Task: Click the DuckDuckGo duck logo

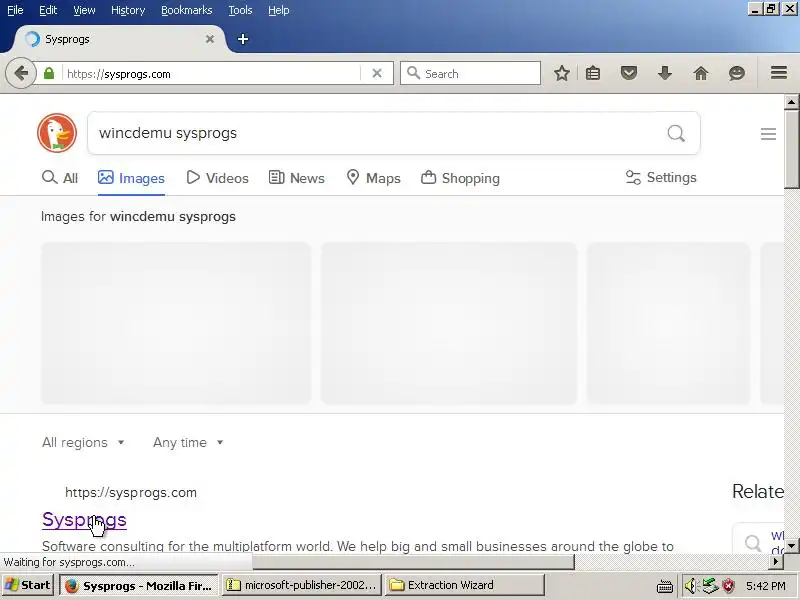Action: (57, 133)
